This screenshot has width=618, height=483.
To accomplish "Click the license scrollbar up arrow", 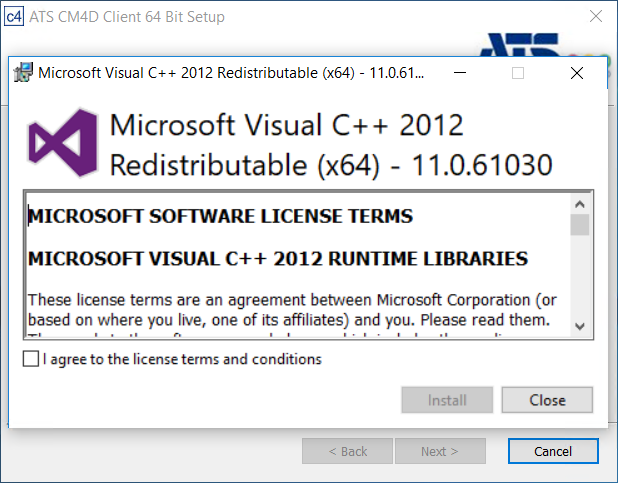I will pyautogui.click(x=579, y=202).
